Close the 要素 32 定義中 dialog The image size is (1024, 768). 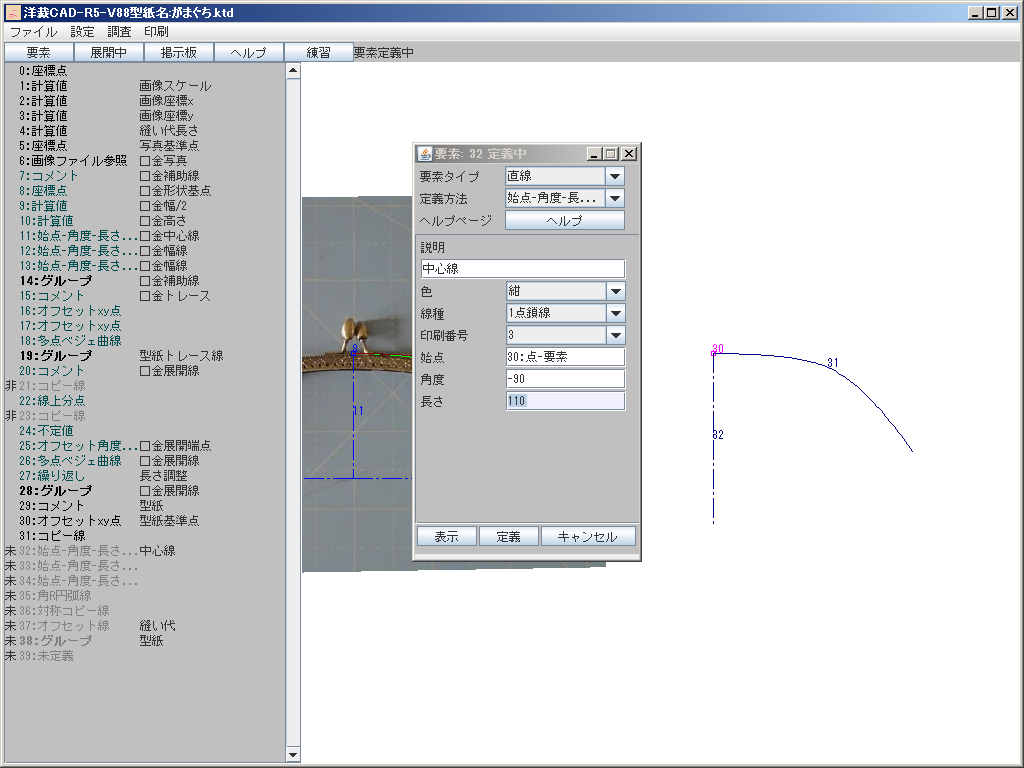628,153
